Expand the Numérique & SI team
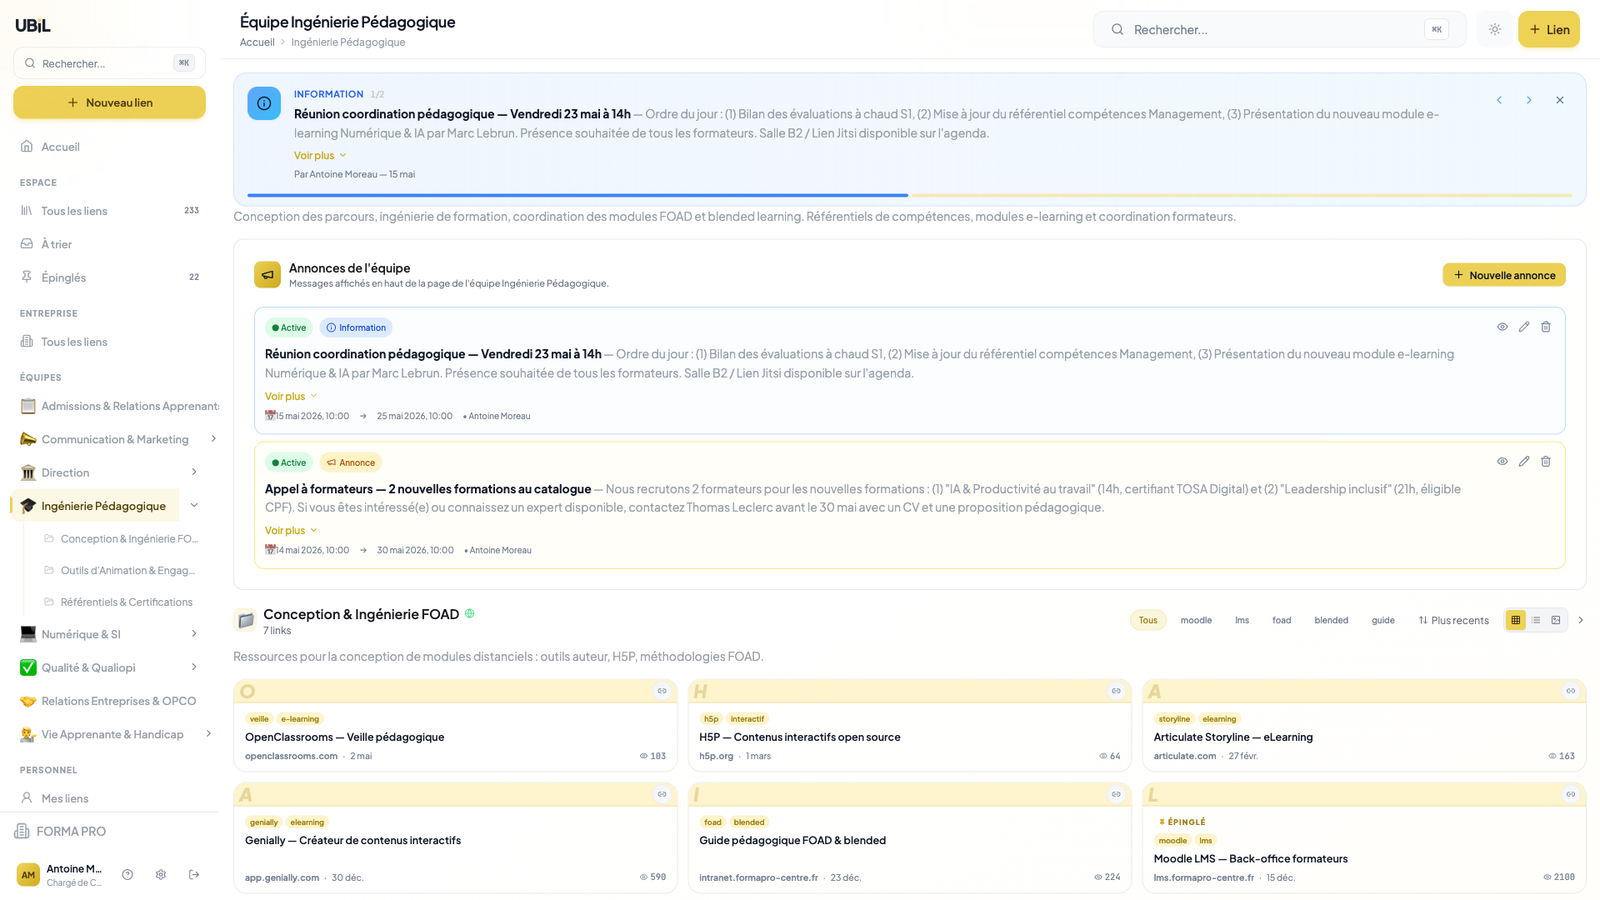 coord(194,634)
